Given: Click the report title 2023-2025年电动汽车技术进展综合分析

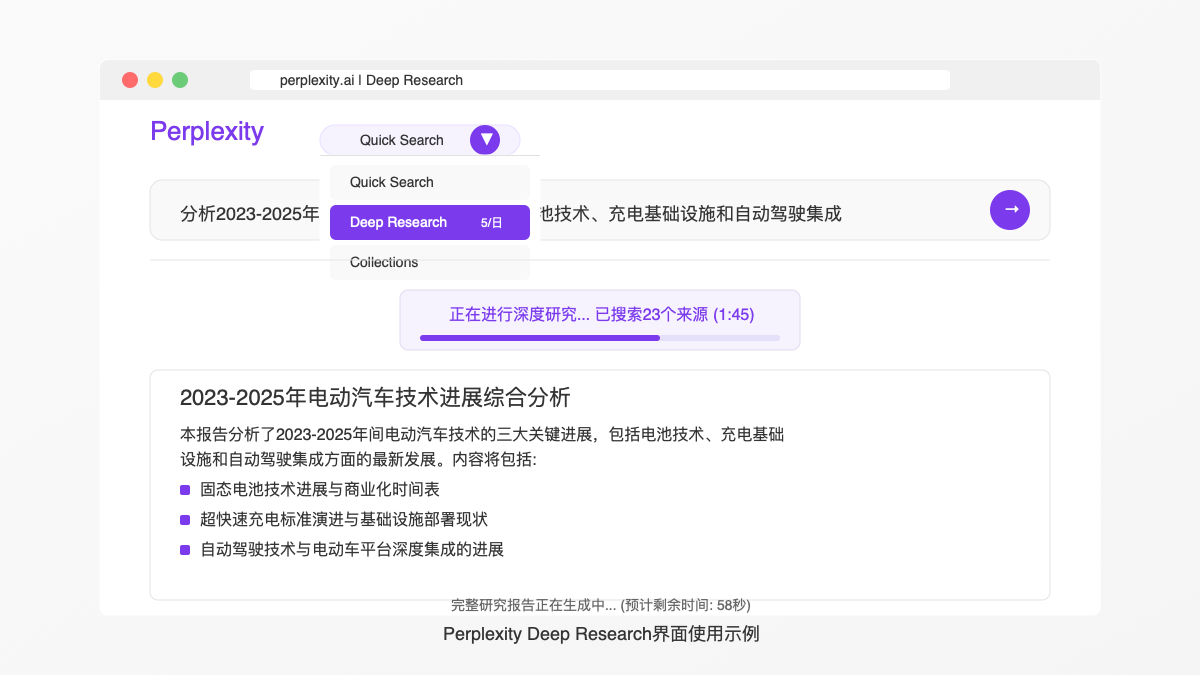Looking at the screenshot, I should 375,397.
